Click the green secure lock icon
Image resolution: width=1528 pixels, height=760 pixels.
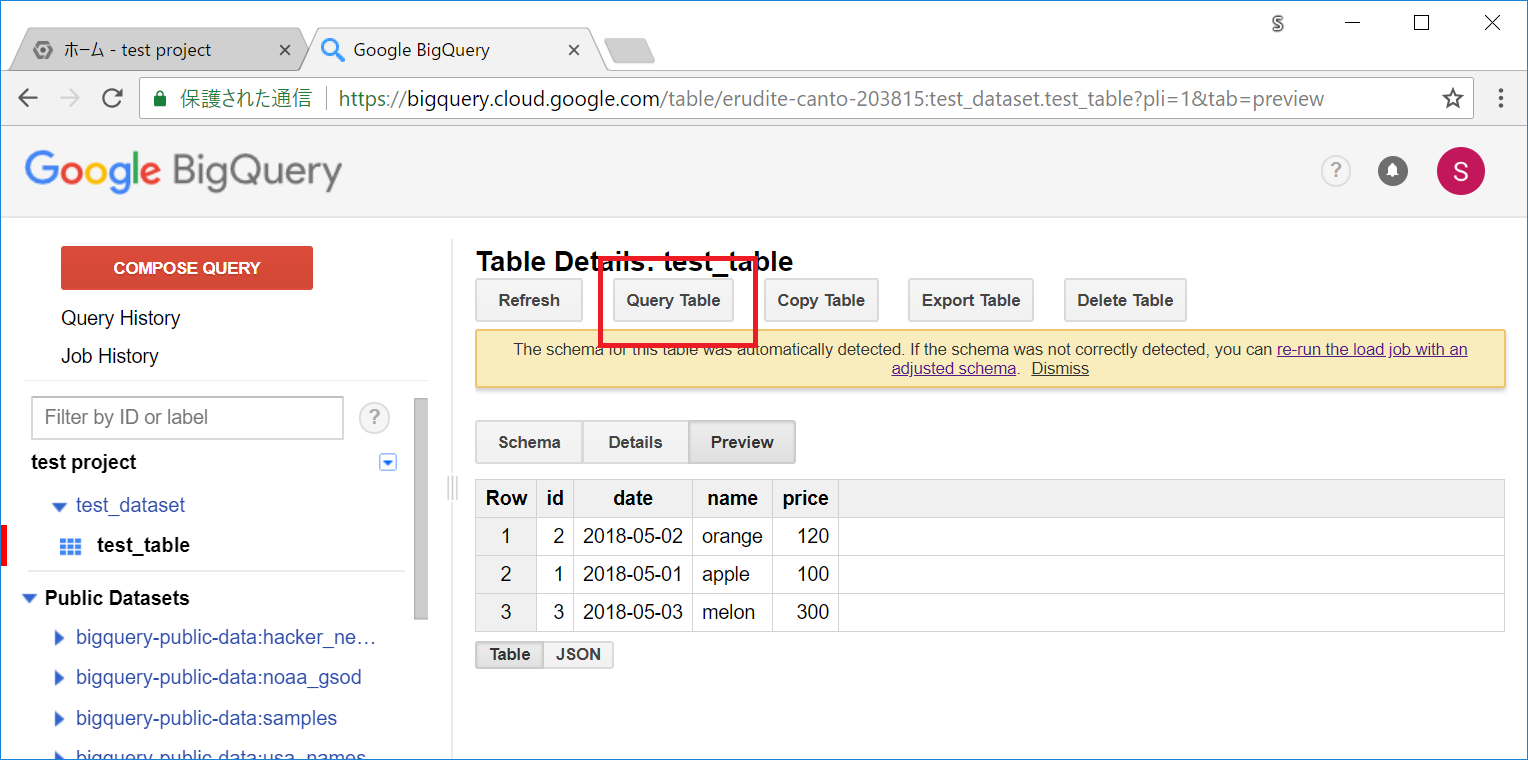click(159, 98)
